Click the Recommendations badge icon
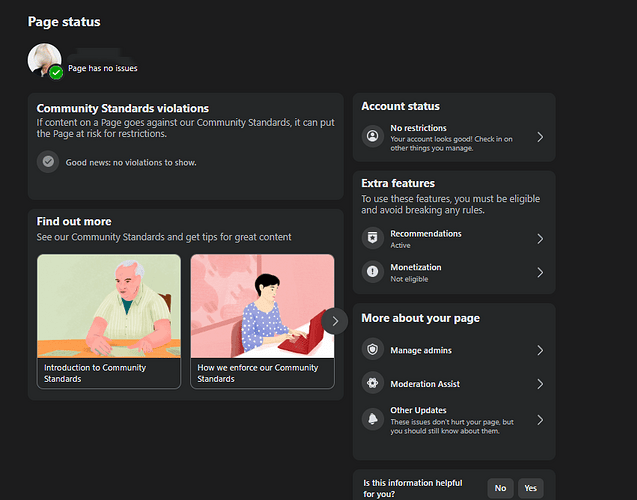The image size is (637, 500). click(372, 238)
